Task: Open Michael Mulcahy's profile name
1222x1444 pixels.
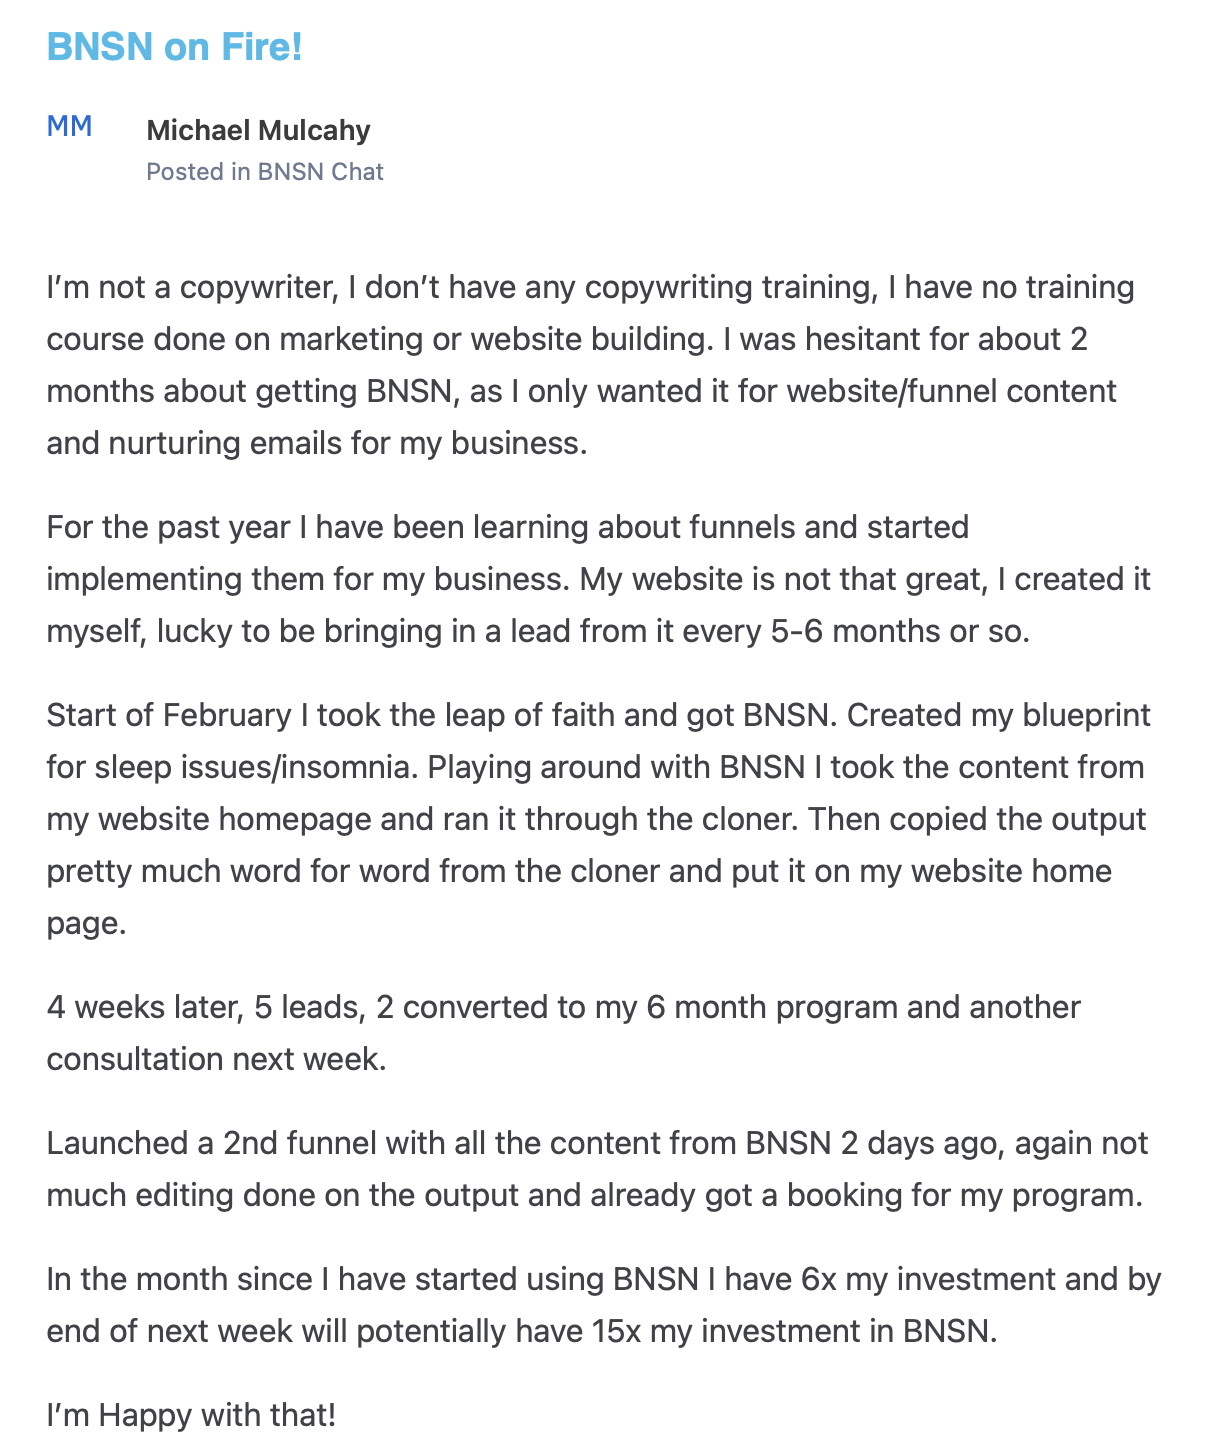Action: pyautogui.click(x=258, y=130)
